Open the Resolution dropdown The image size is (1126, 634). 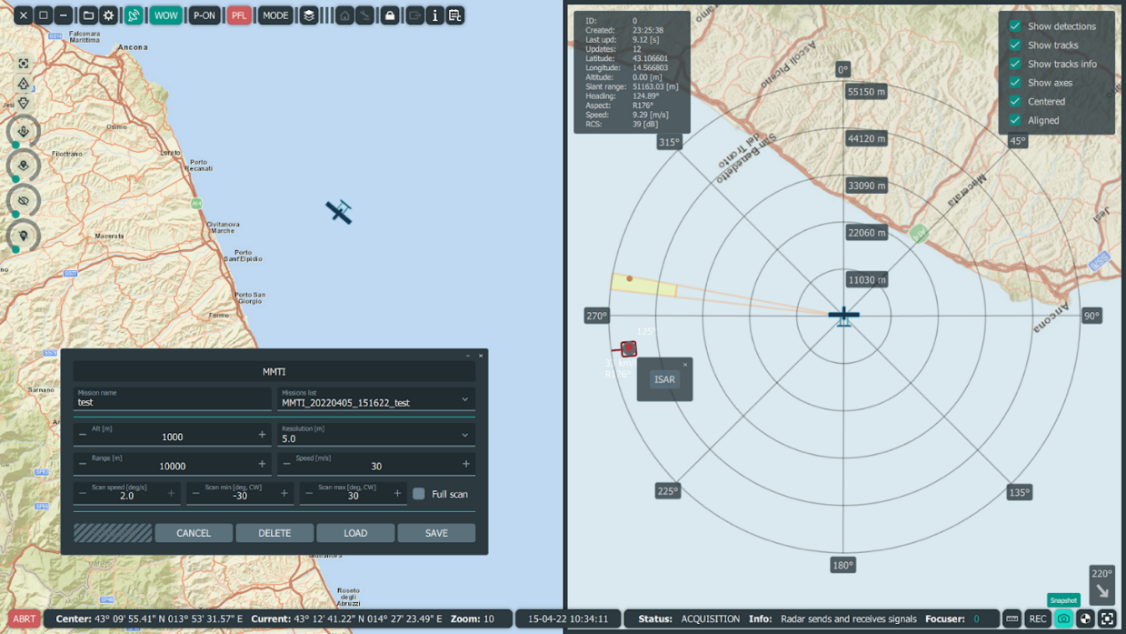[466, 435]
